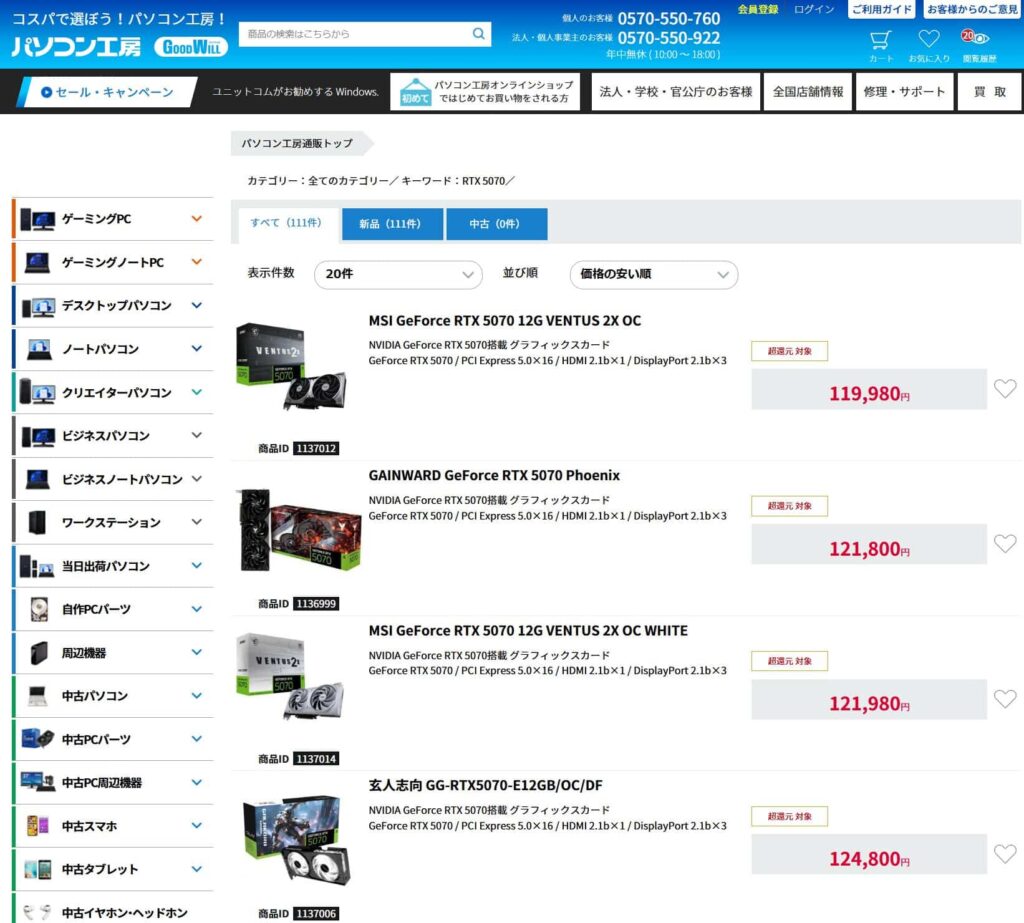
Task: Open 玄人志向 graphics card thumbnail
Action: (296, 839)
